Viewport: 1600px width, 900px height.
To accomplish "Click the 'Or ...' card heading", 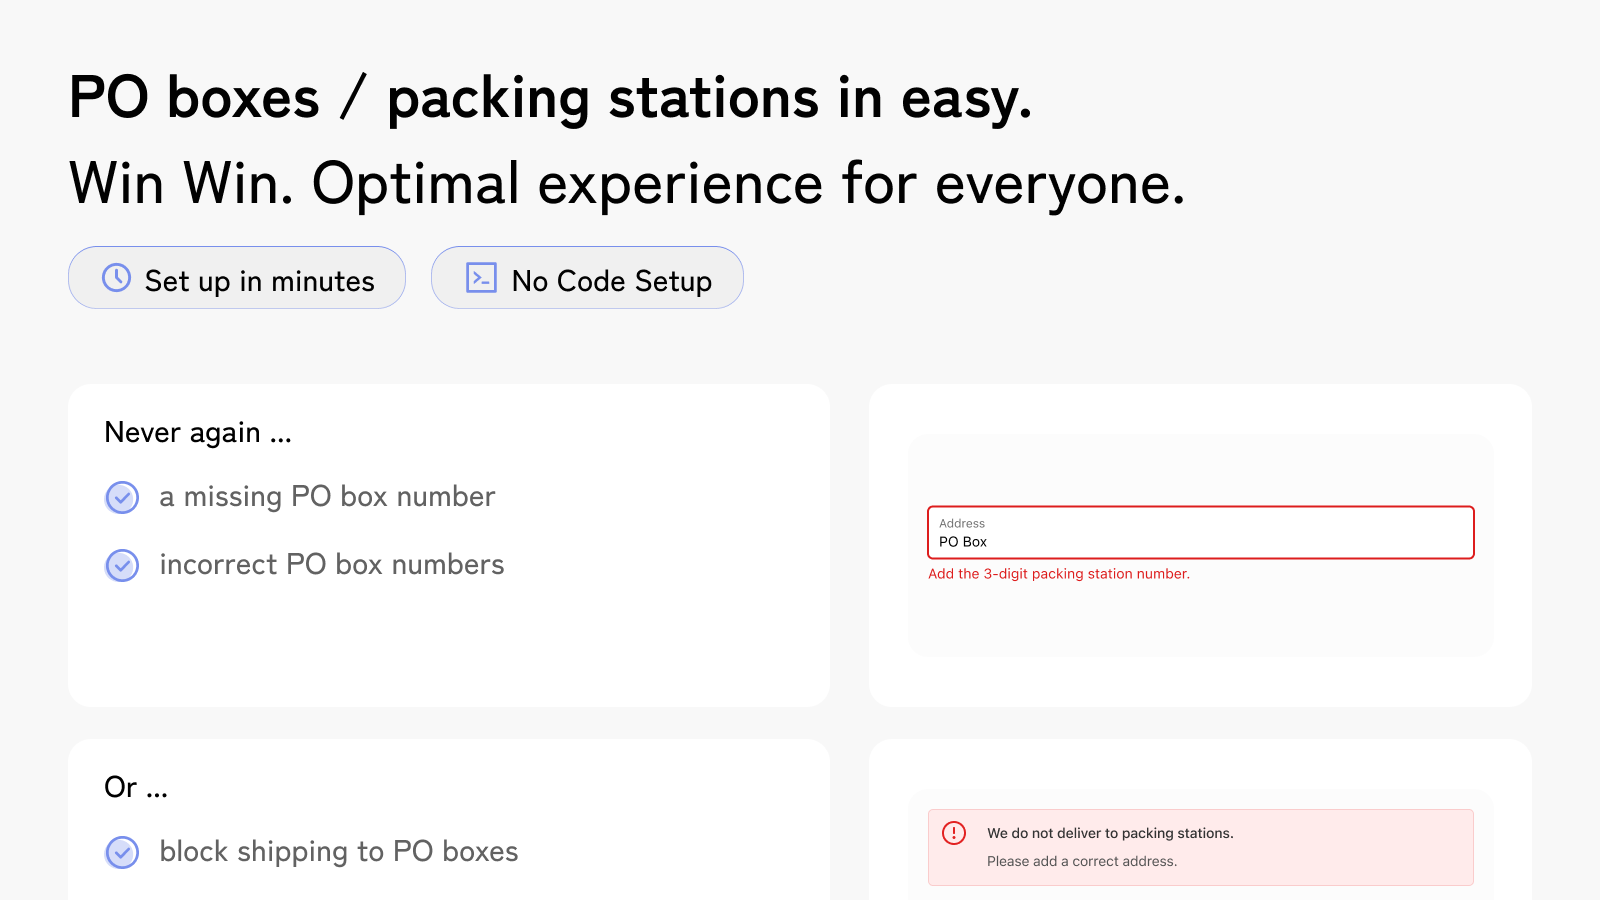I will 136,788.
